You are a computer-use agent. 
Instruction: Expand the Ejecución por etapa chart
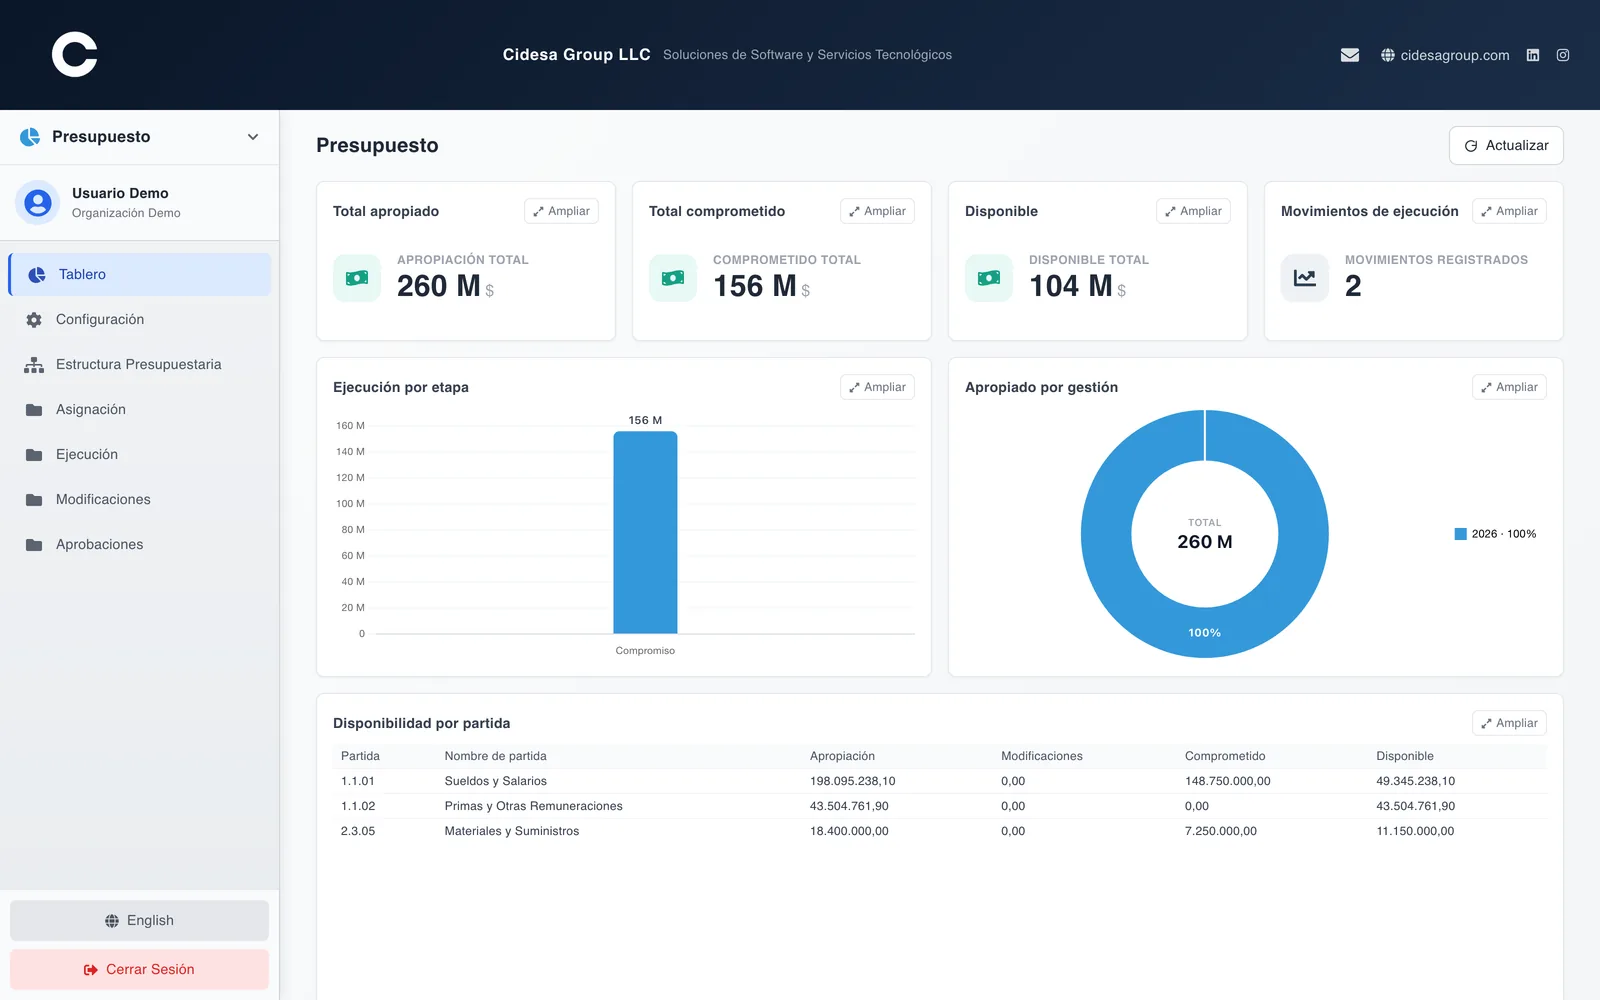coord(877,387)
